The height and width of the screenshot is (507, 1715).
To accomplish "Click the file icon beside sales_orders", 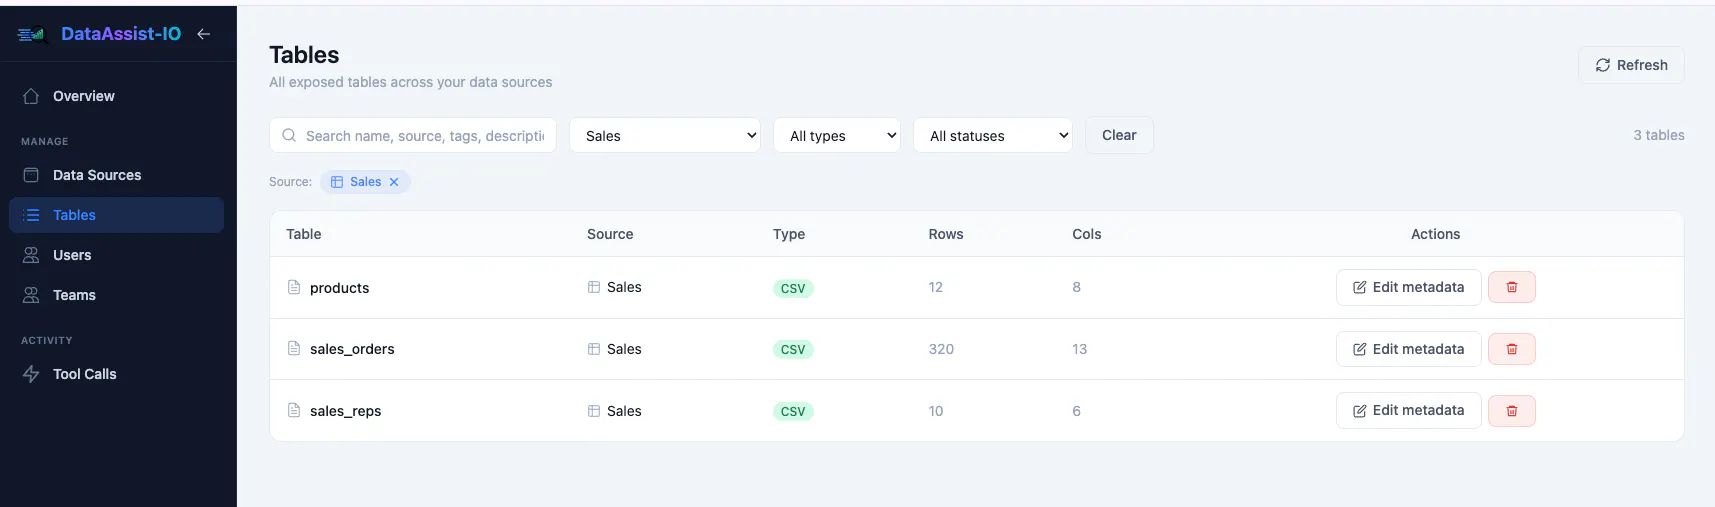I will pos(294,348).
